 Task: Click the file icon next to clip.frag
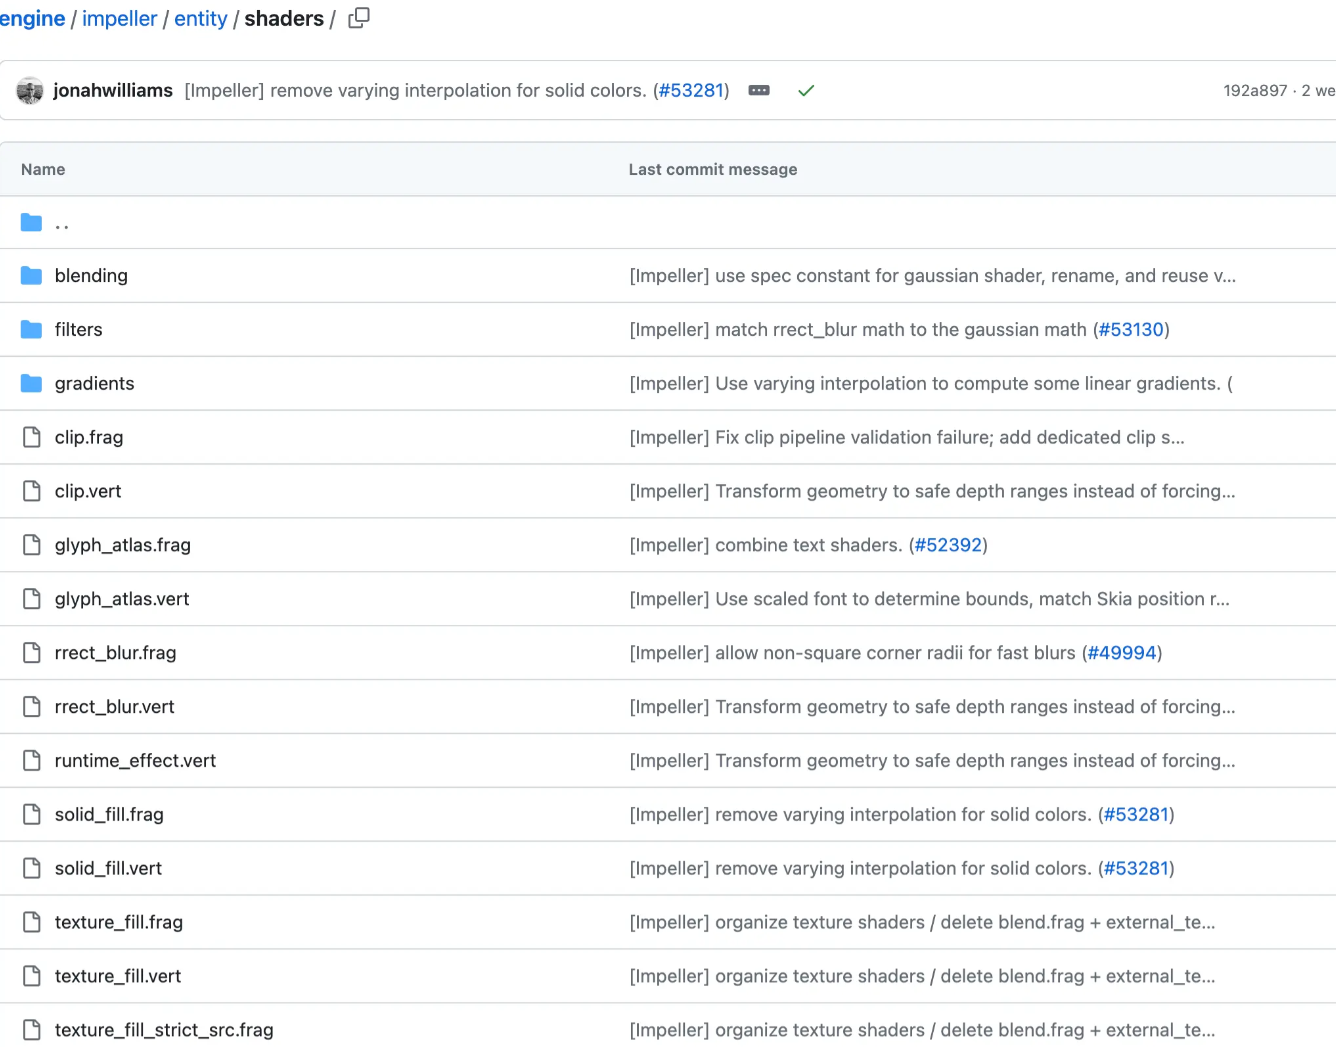[30, 437]
